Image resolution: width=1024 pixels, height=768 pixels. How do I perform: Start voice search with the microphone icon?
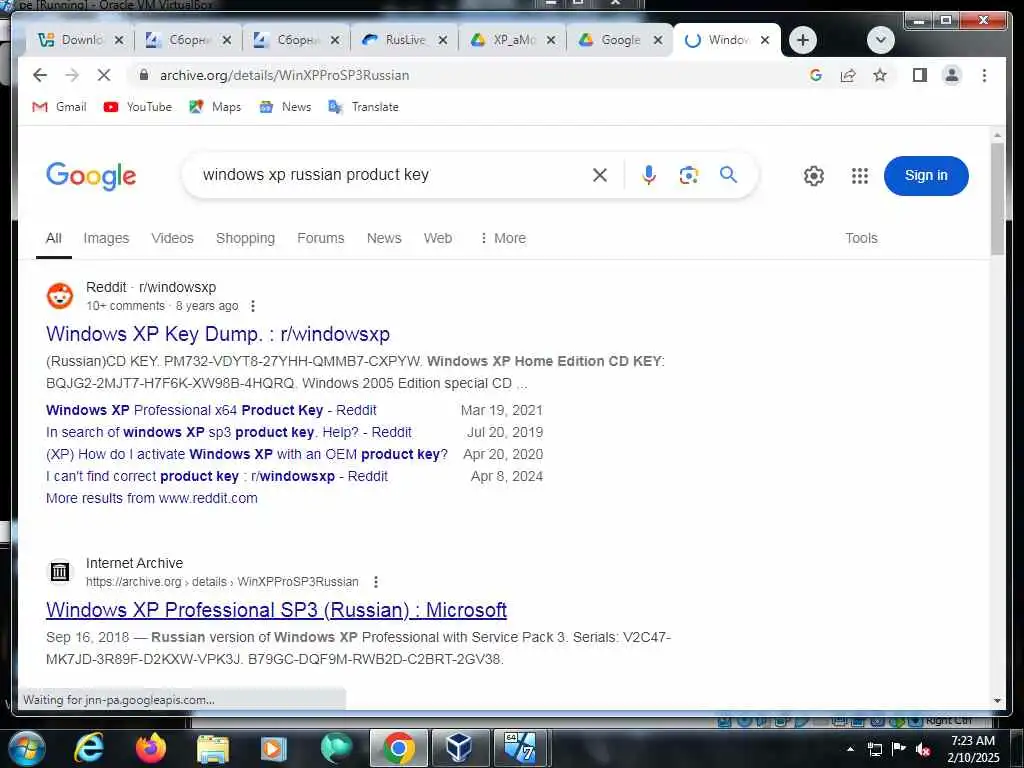tap(648, 175)
